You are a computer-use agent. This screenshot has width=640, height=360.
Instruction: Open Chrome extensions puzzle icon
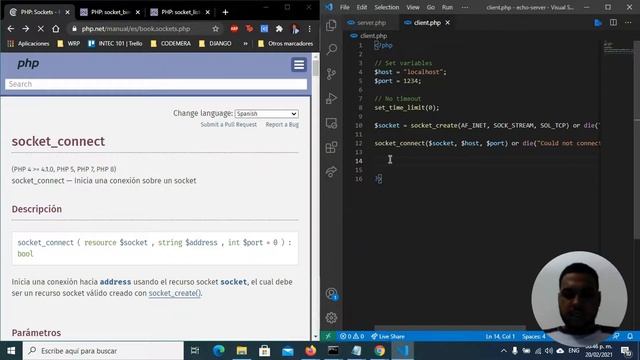click(279, 29)
